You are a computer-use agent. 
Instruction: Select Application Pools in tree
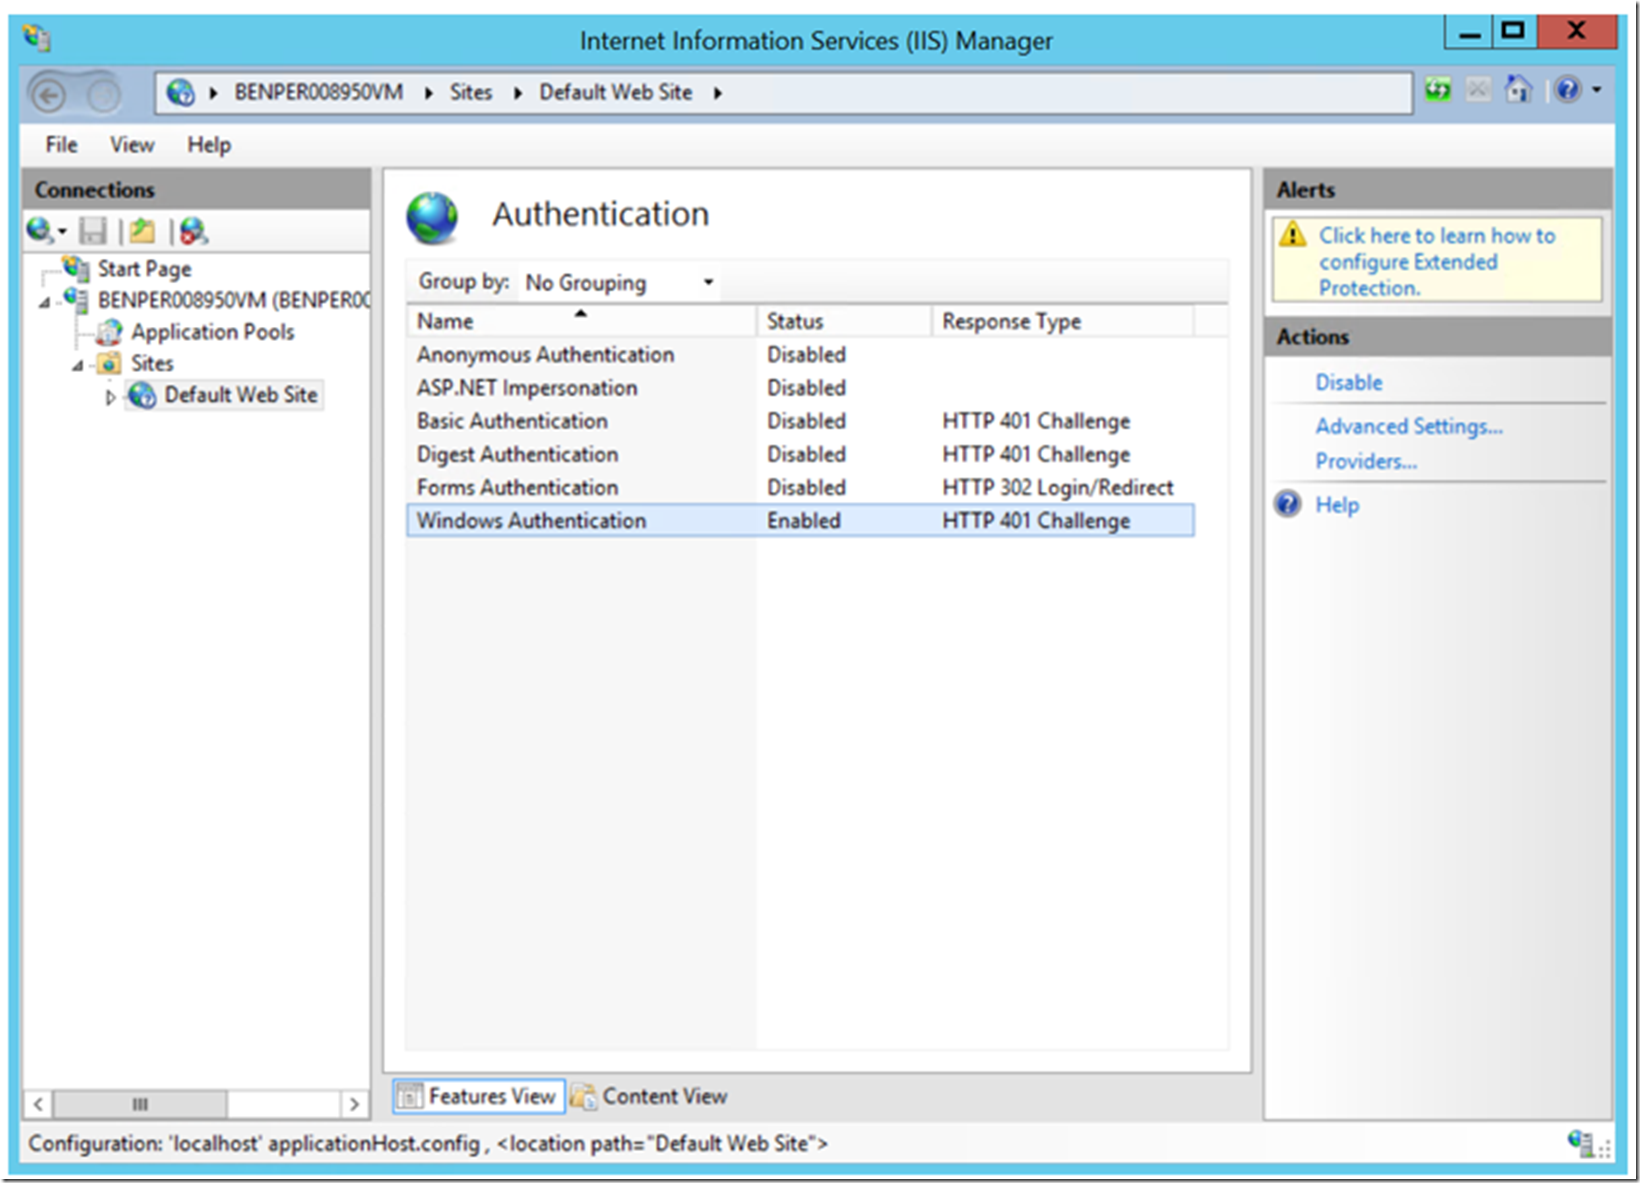pyautogui.click(x=212, y=332)
